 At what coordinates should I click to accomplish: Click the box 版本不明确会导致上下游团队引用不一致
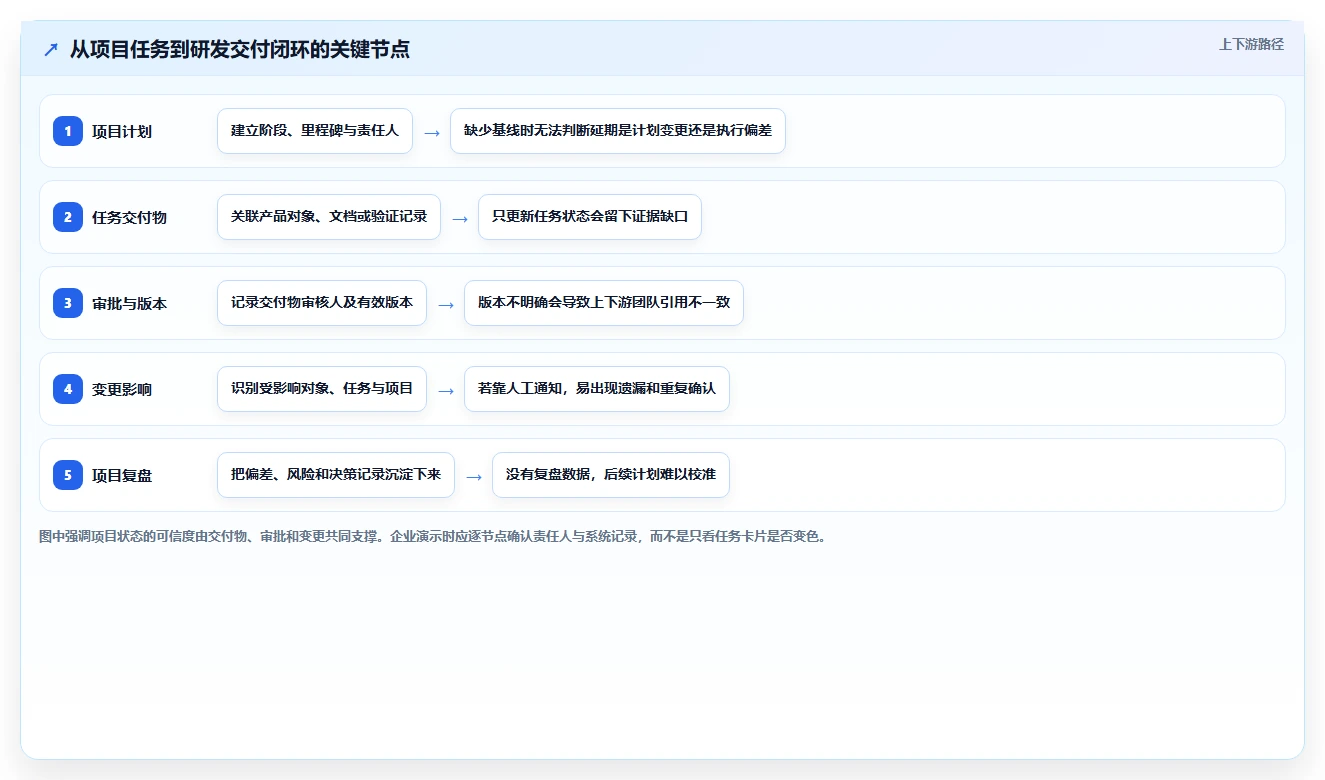604,303
